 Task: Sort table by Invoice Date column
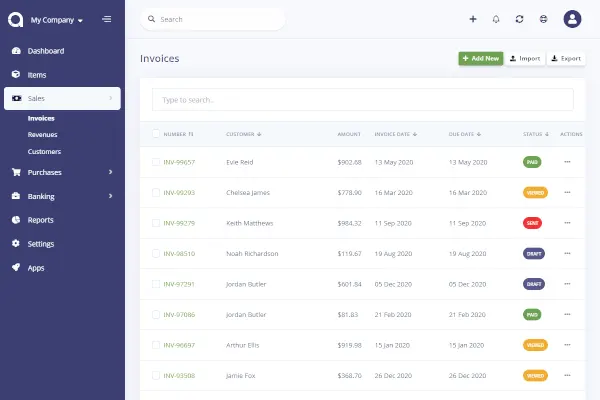pos(395,133)
